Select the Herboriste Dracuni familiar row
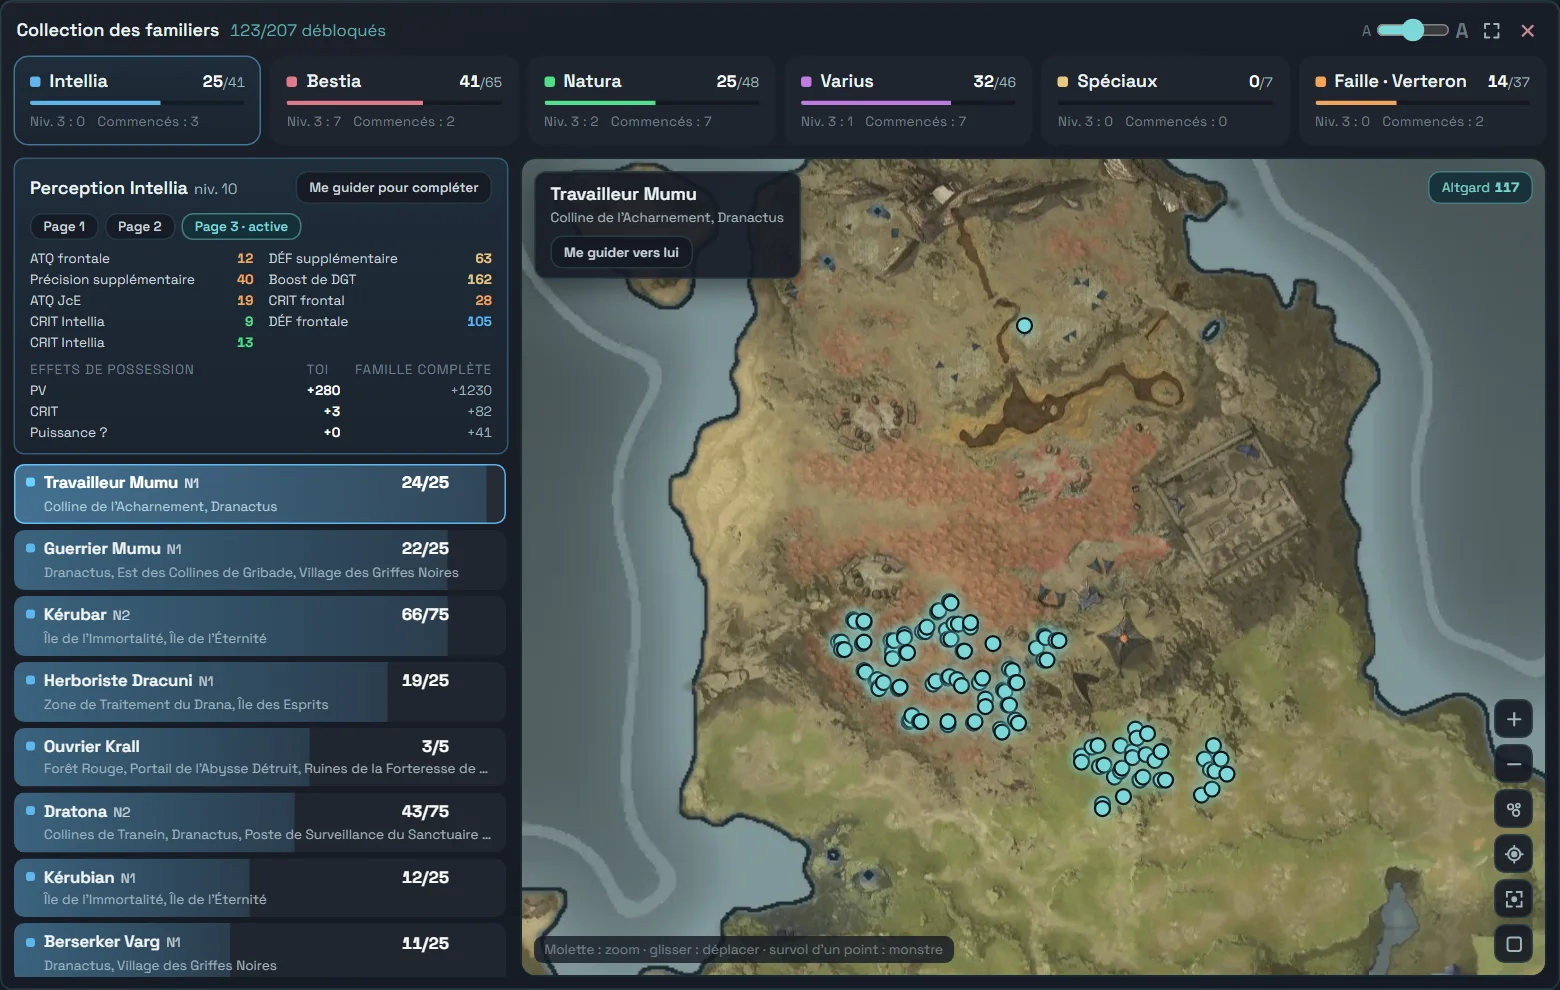 pos(260,692)
